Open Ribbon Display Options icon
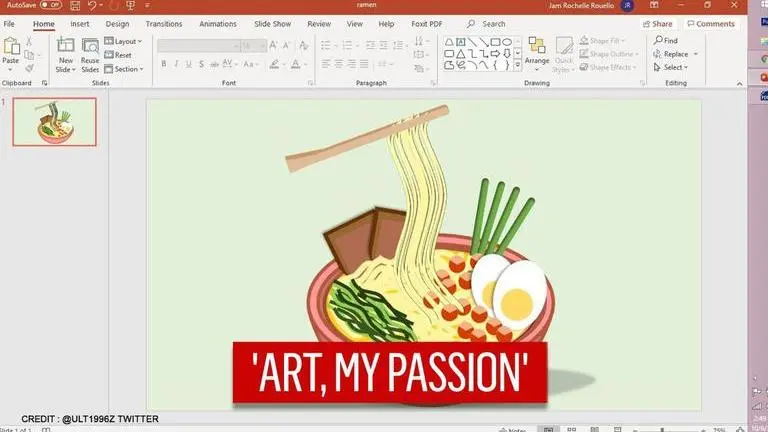Image resolution: width=768 pixels, height=432 pixels. (654, 5)
